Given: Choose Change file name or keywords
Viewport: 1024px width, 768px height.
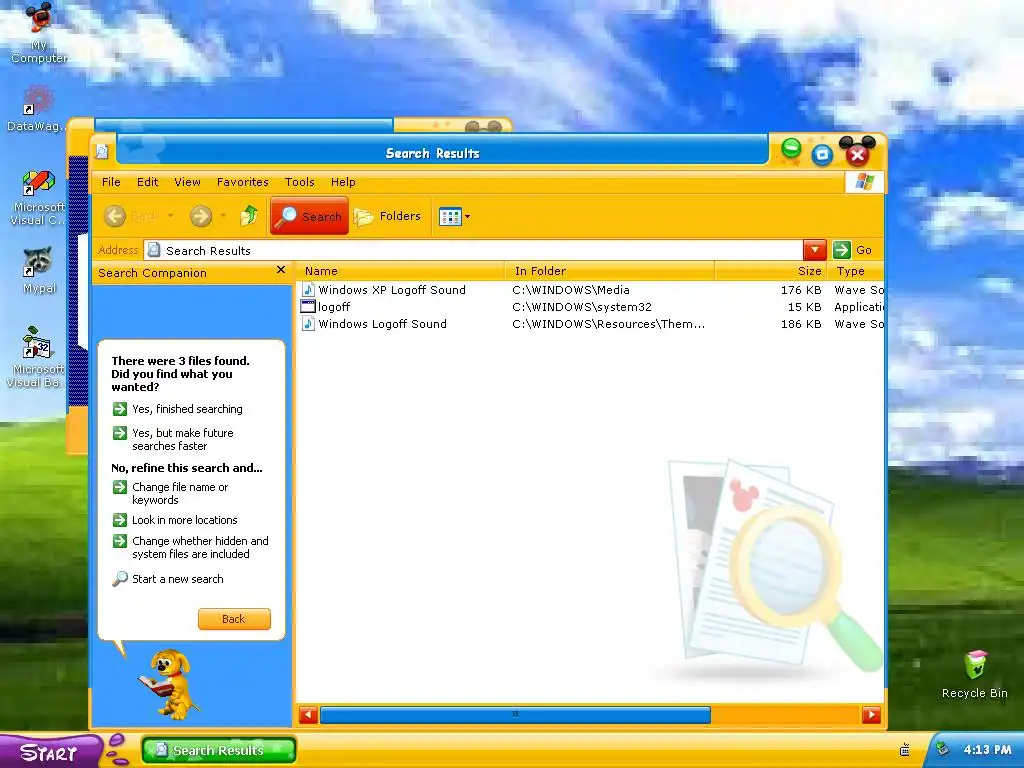Looking at the screenshot, I should tap(170, 494).
